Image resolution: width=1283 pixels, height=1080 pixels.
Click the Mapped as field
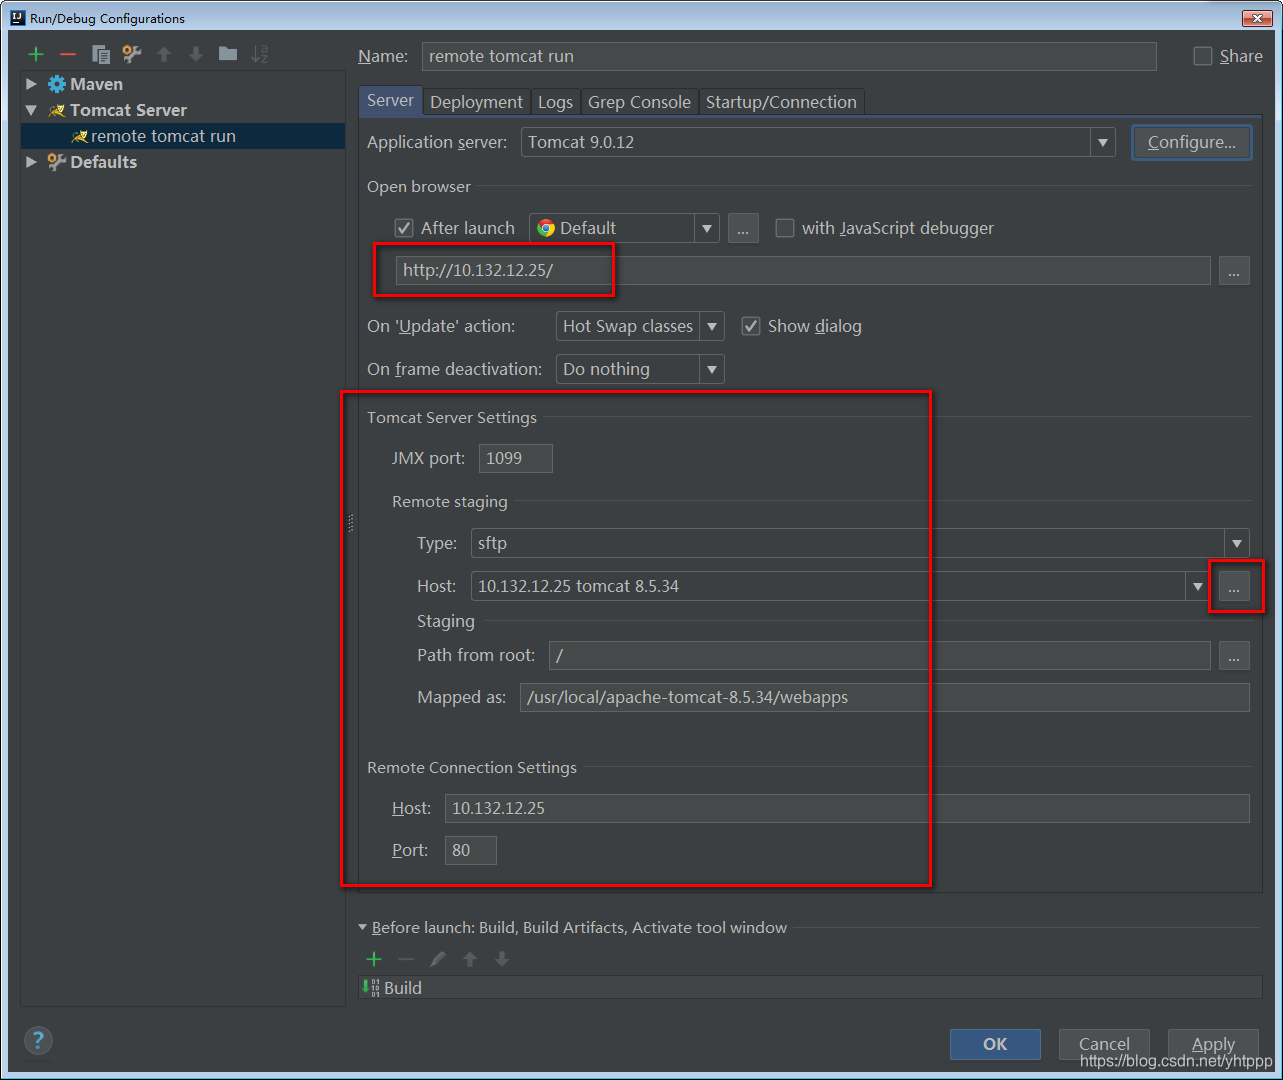pos(884,697)
